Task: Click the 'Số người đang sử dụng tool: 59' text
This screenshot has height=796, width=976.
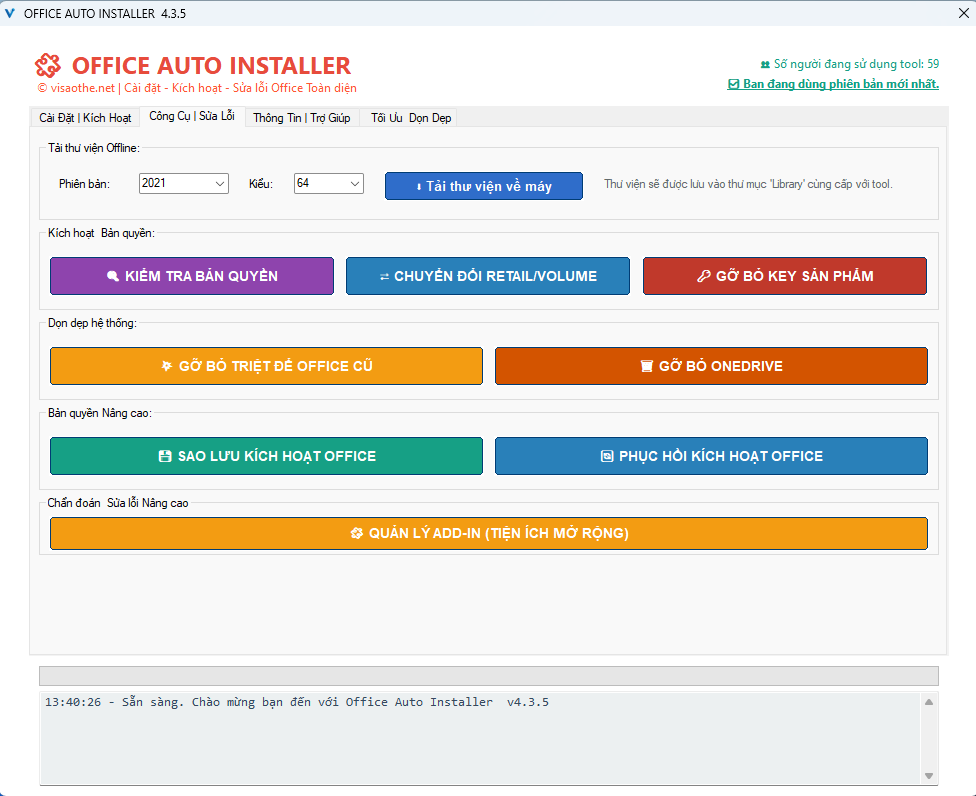Action: pyautogui.click(x=856, y=64)
